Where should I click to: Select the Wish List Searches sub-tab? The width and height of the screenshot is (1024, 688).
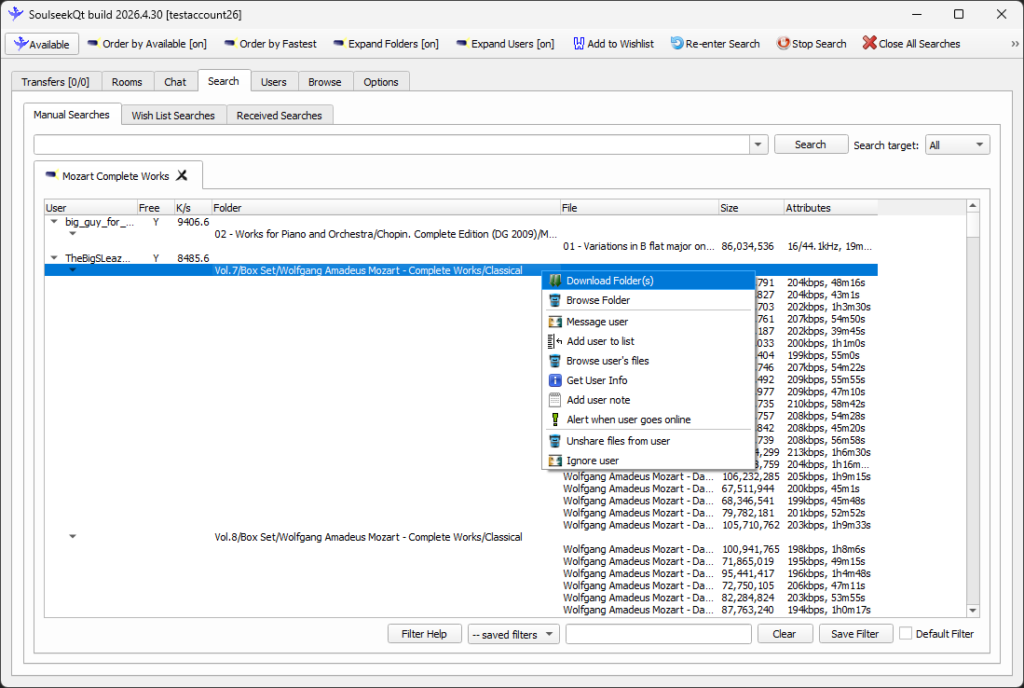coord(173,116)
